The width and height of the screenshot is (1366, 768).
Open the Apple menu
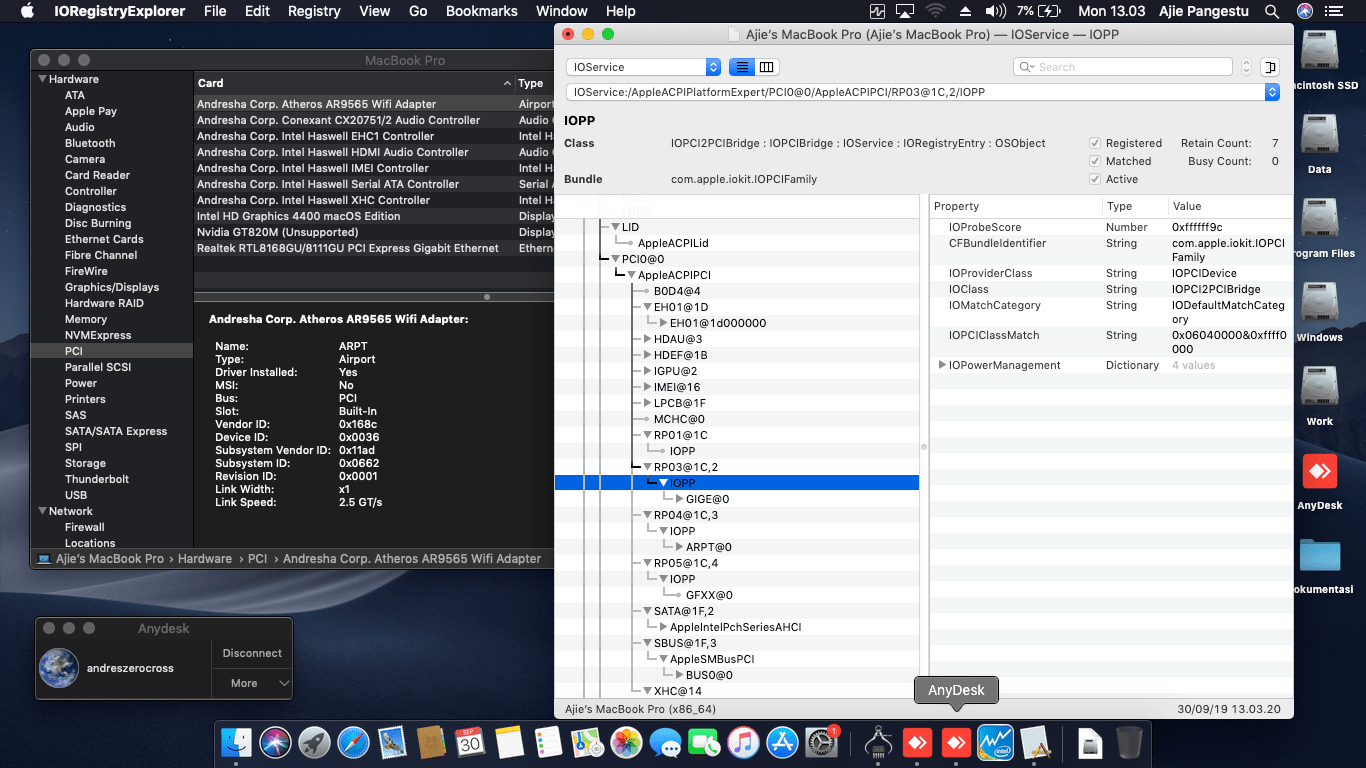(27, 11)
